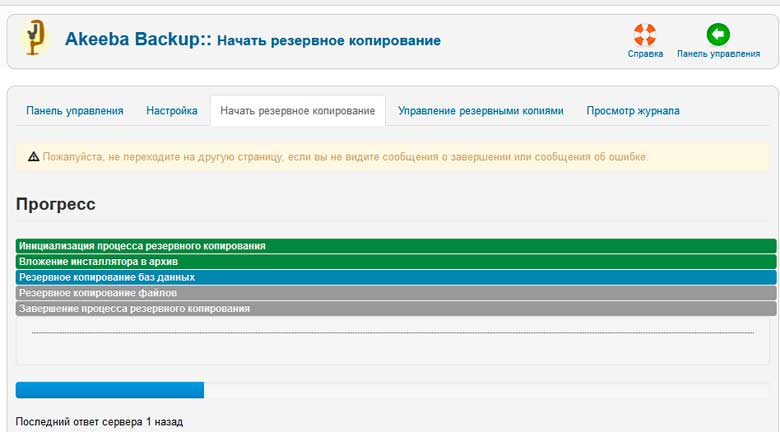This screenshot has width=780, height=432.
Task: Click the Справка link label
Action: 645,54
